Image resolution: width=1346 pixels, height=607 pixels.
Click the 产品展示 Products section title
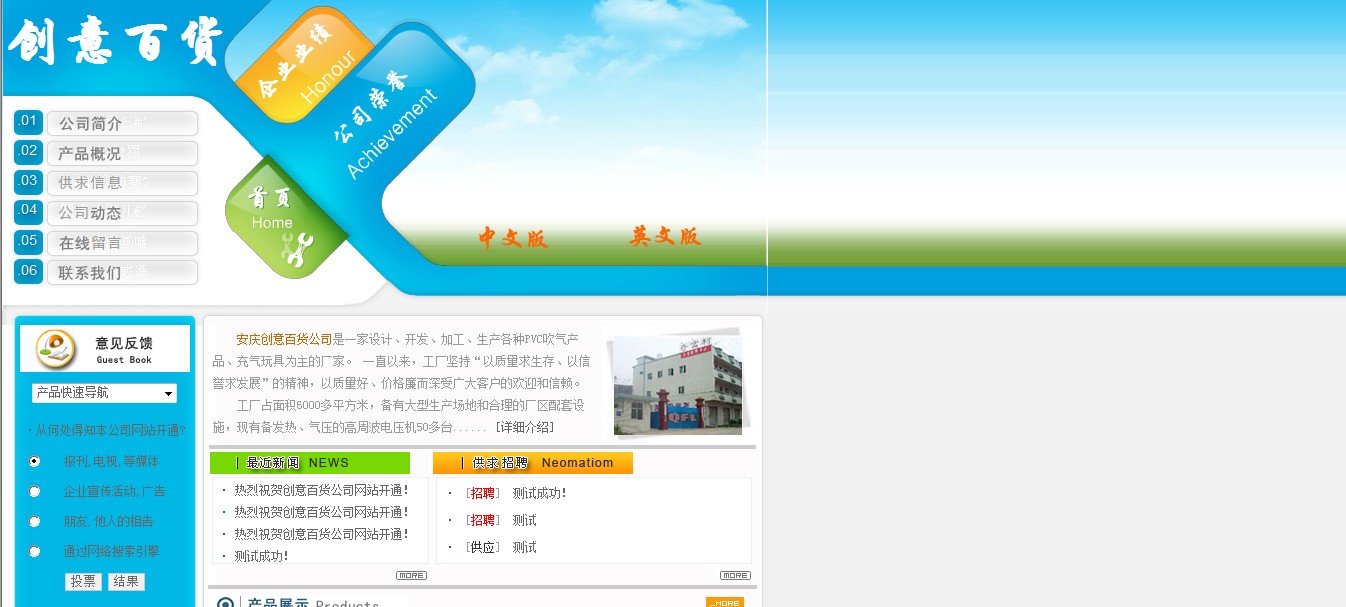[x=313, y=603]
